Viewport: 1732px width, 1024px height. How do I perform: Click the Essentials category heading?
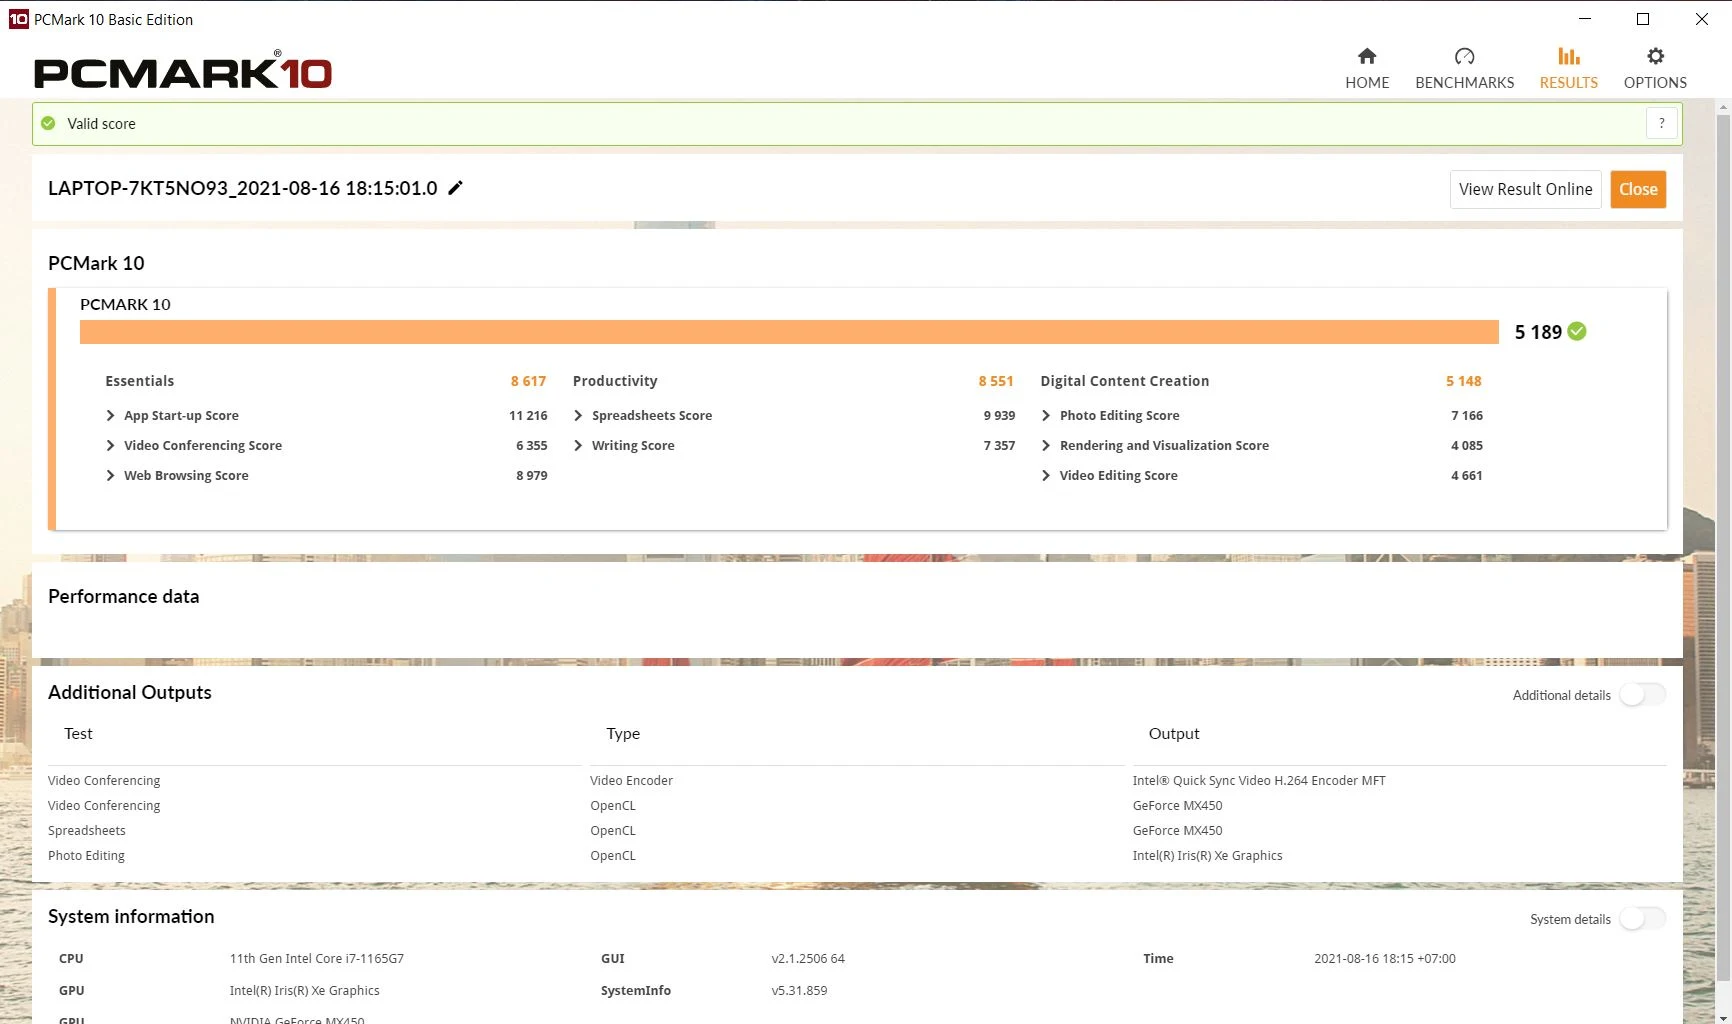tap(140, 381)
